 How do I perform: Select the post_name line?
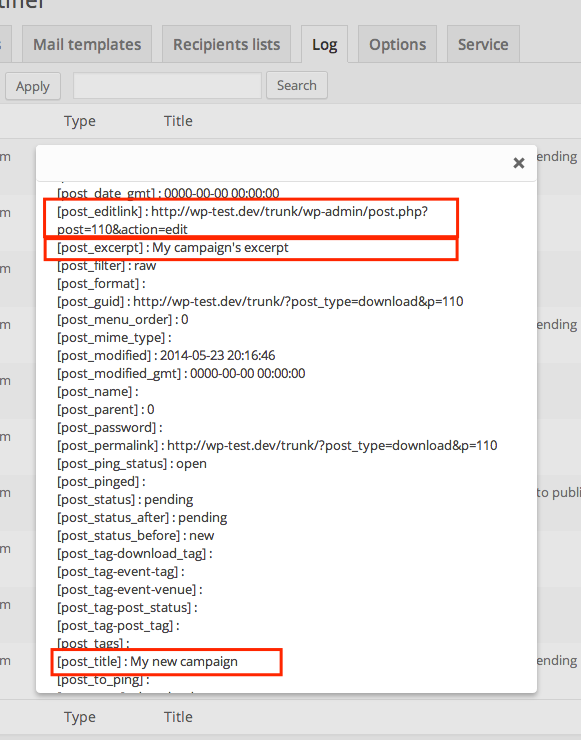[x=98, y=391]
